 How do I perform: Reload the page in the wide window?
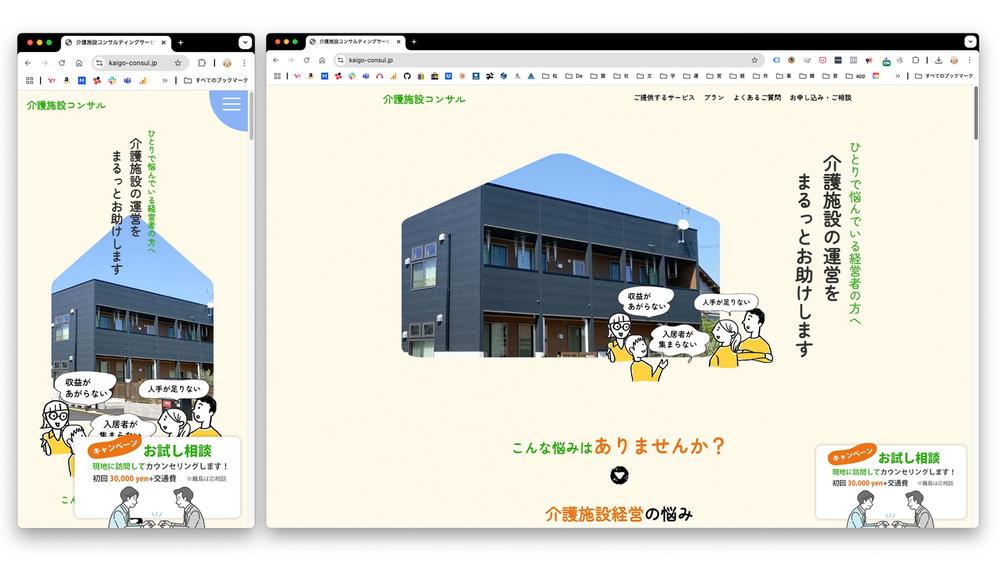click(306, 60)
